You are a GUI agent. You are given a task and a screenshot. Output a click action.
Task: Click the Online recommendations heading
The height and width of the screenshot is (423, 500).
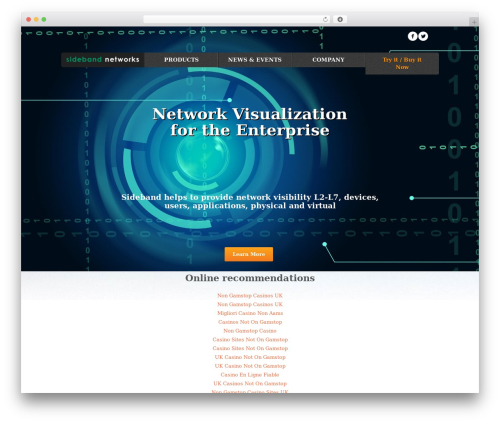click(250, 278)
